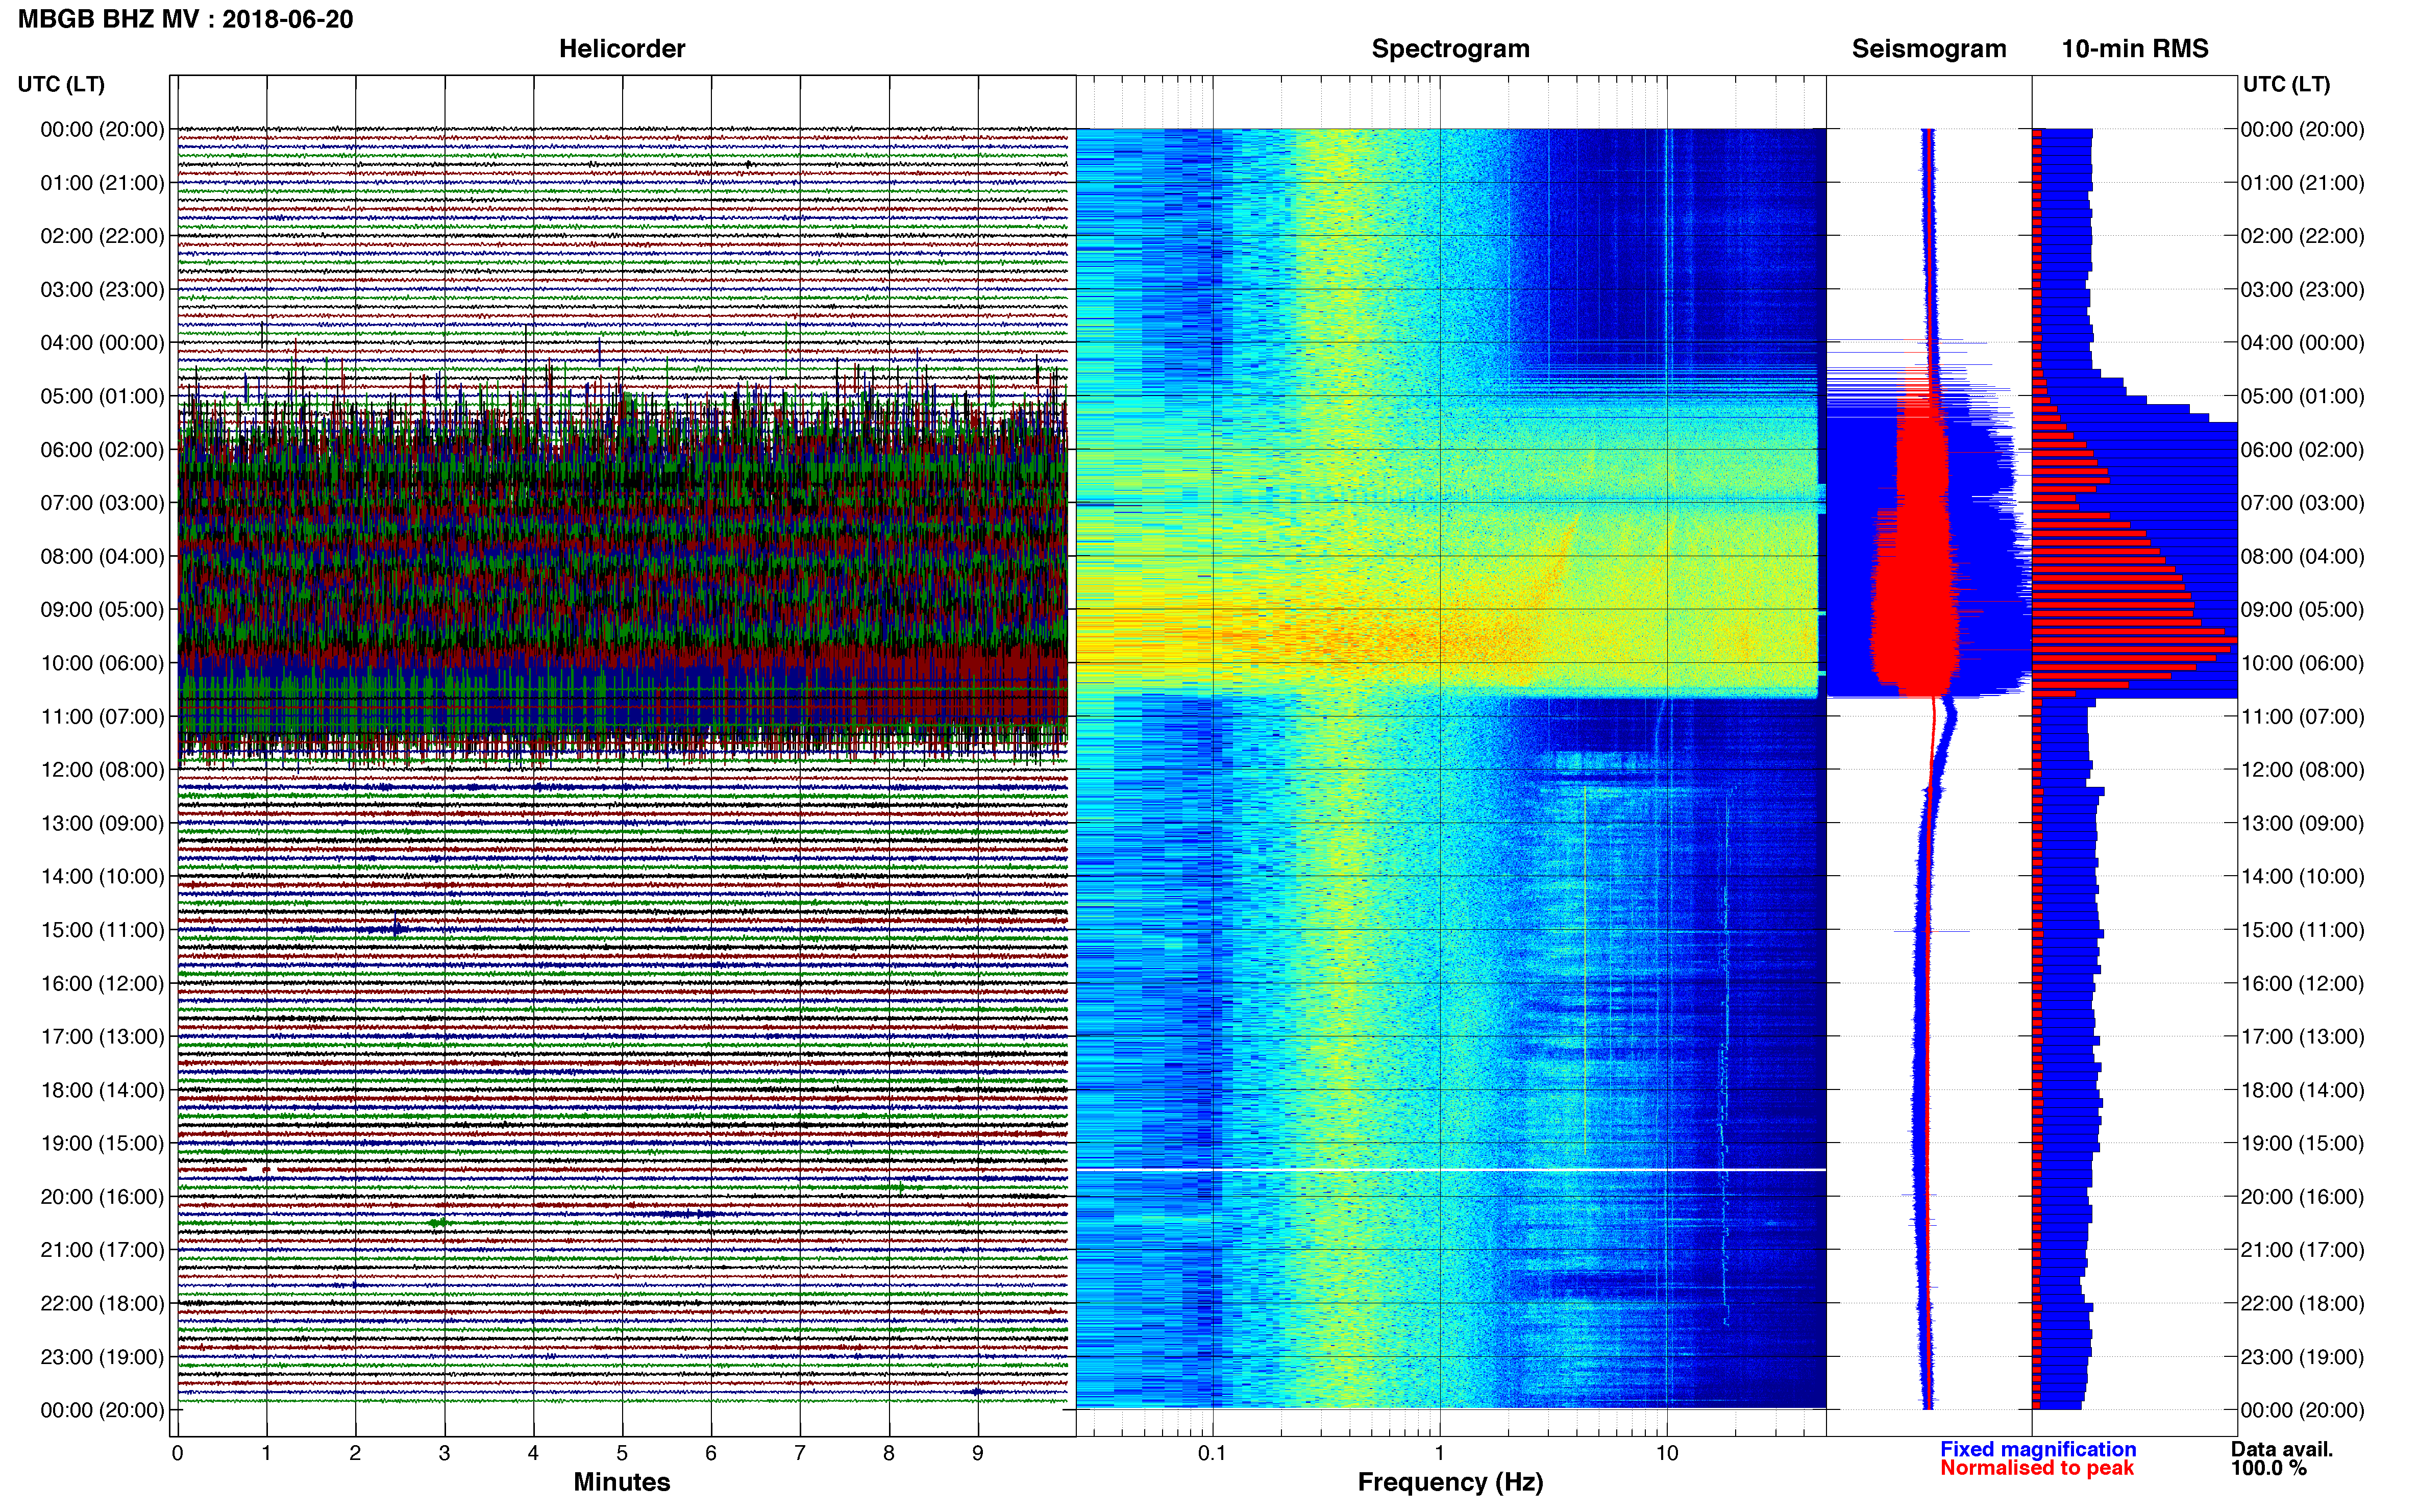Click the left-side UTC (LT) axis header
The height and width of the screenshot is (1512, 2419).
coord(61,84)
